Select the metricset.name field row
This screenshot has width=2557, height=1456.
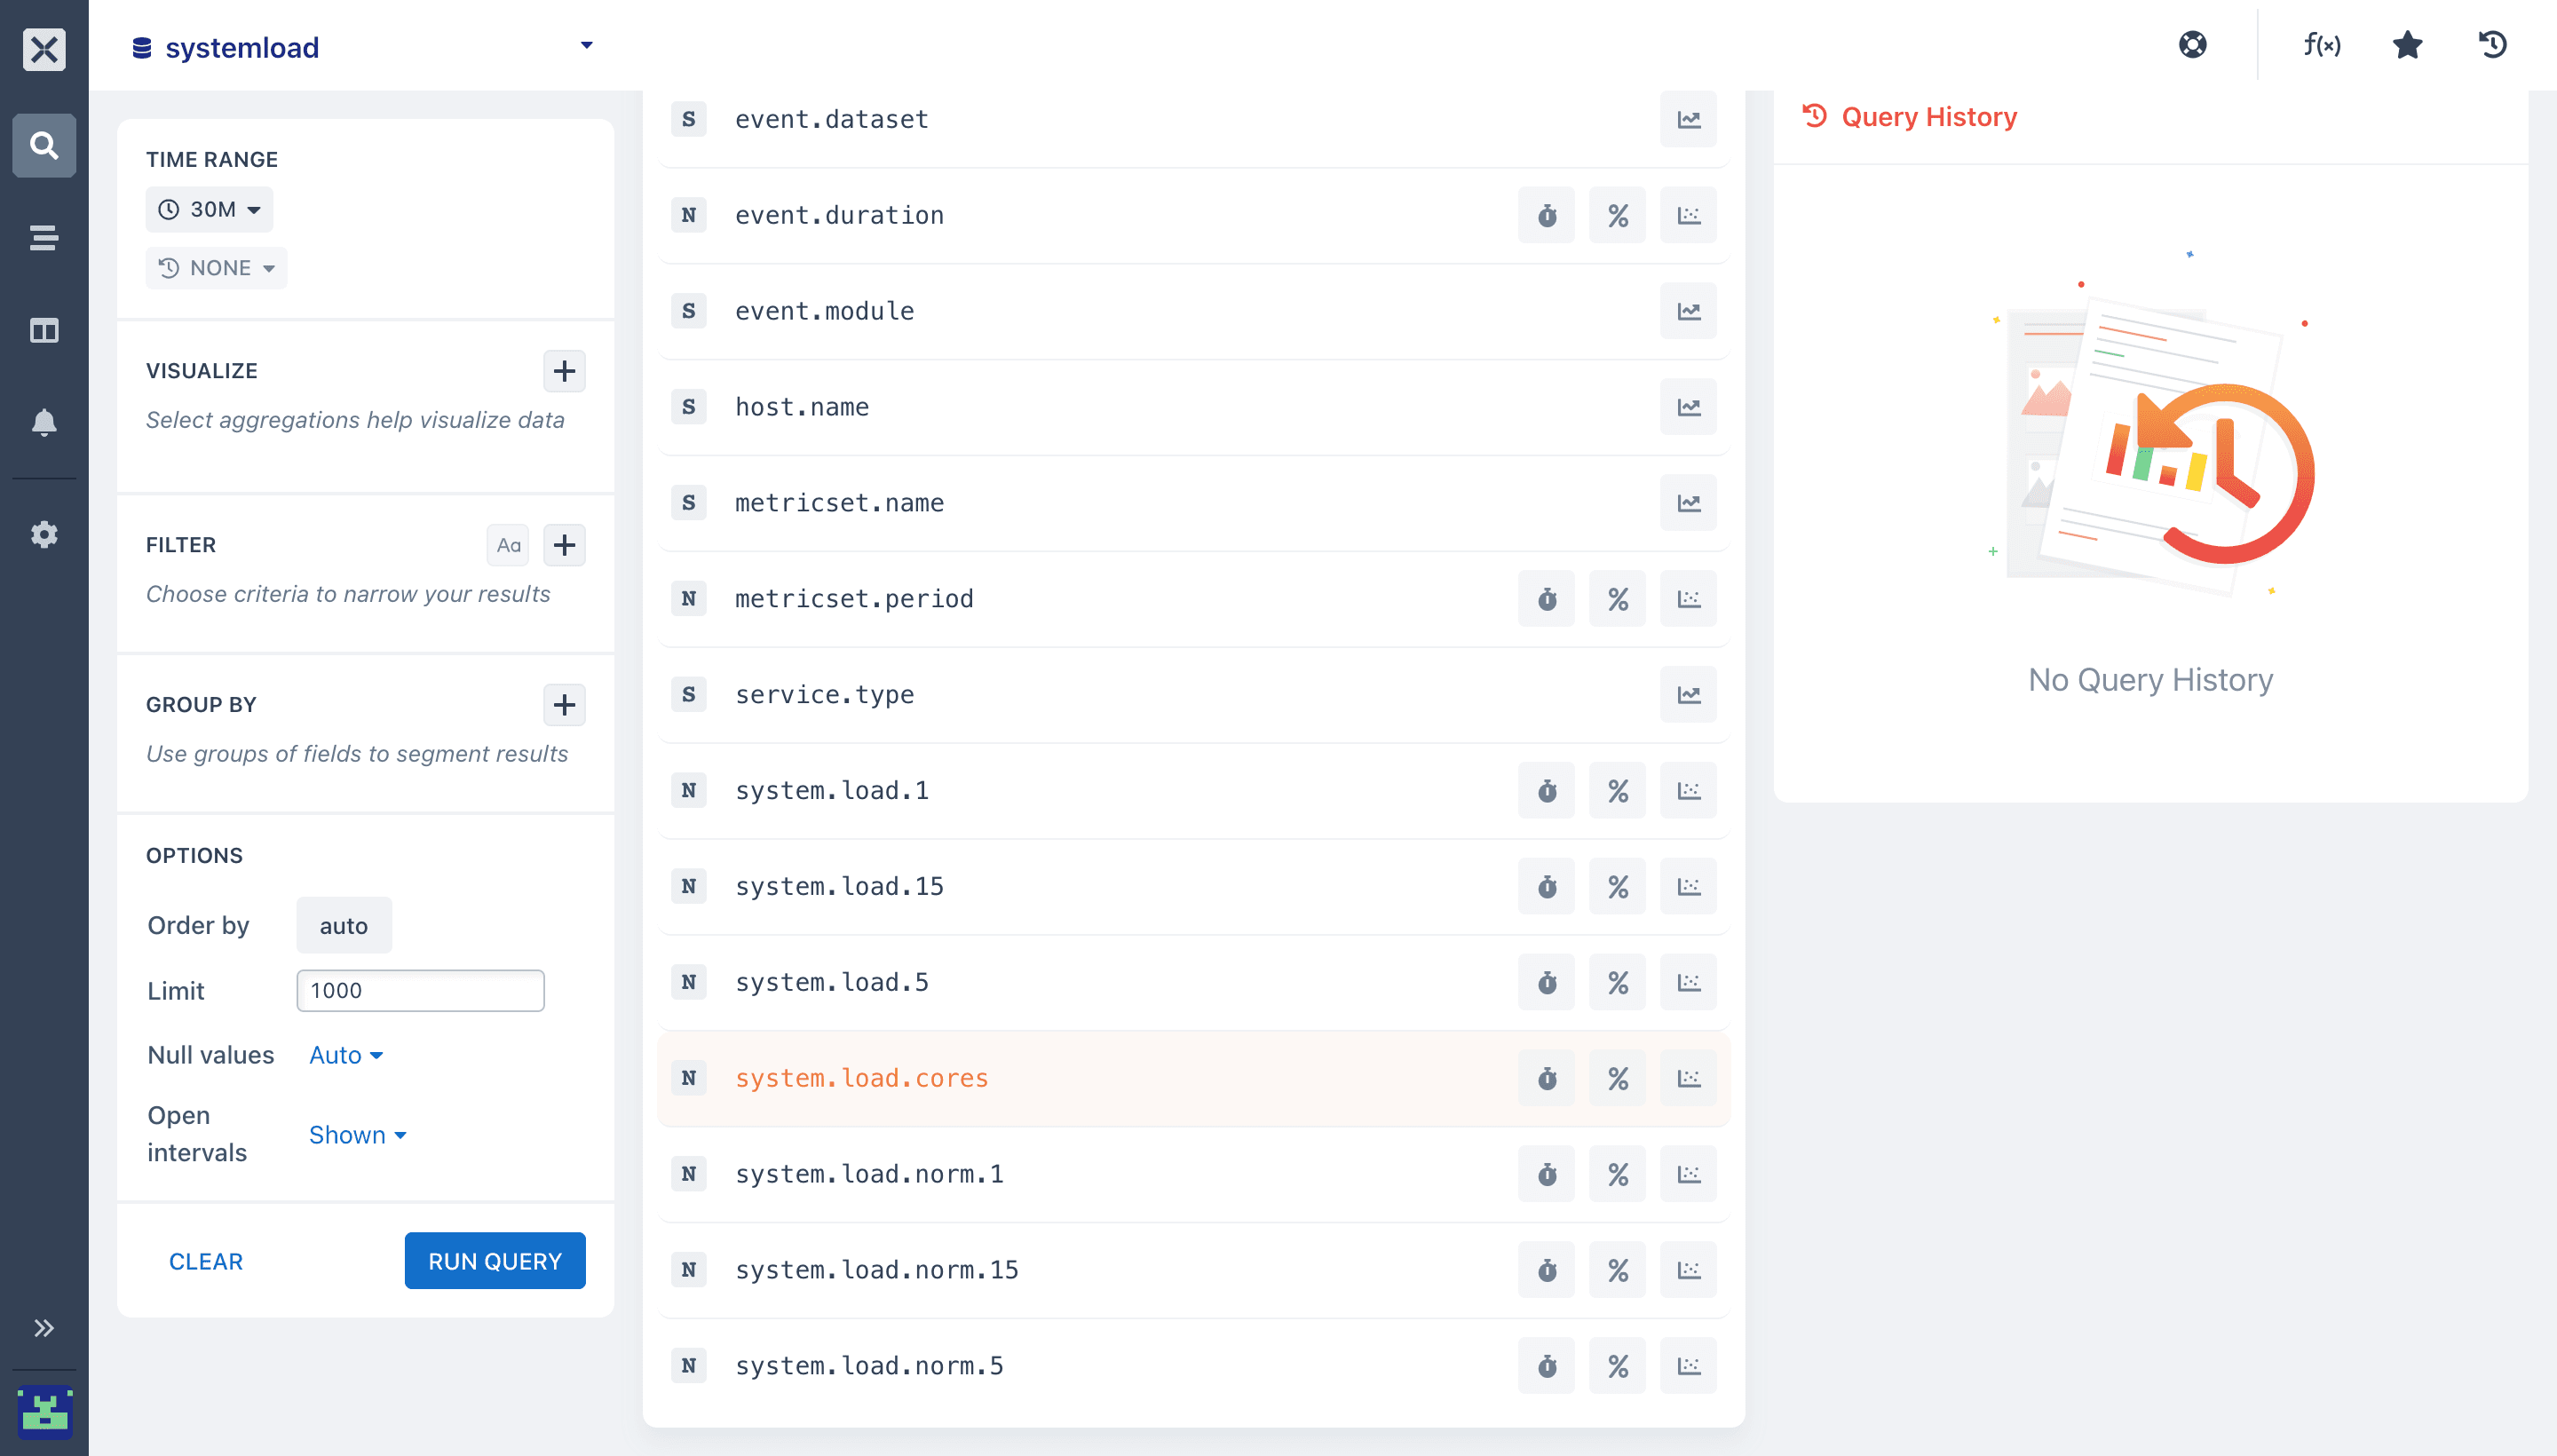[x=840, y=503]
